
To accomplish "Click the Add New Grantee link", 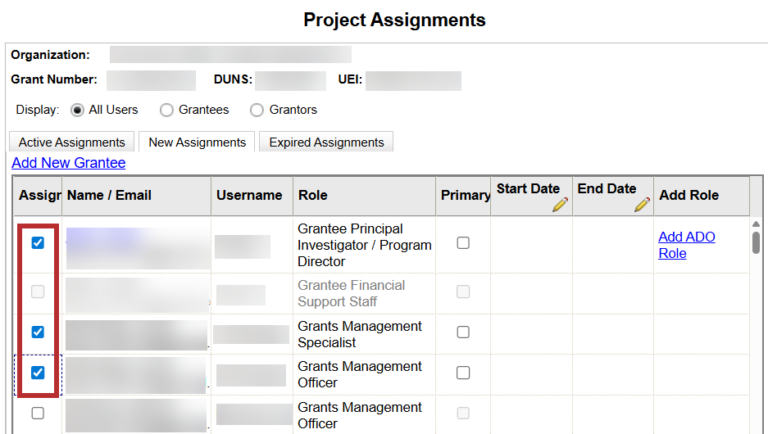I will click(68, 163).
